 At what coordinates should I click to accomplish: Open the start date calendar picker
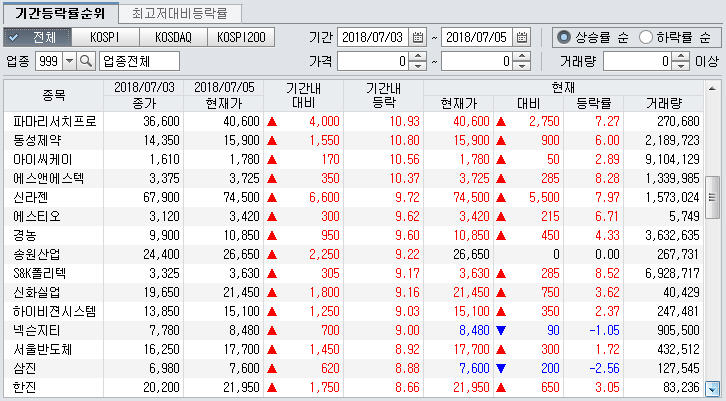(x=418, y=37)
